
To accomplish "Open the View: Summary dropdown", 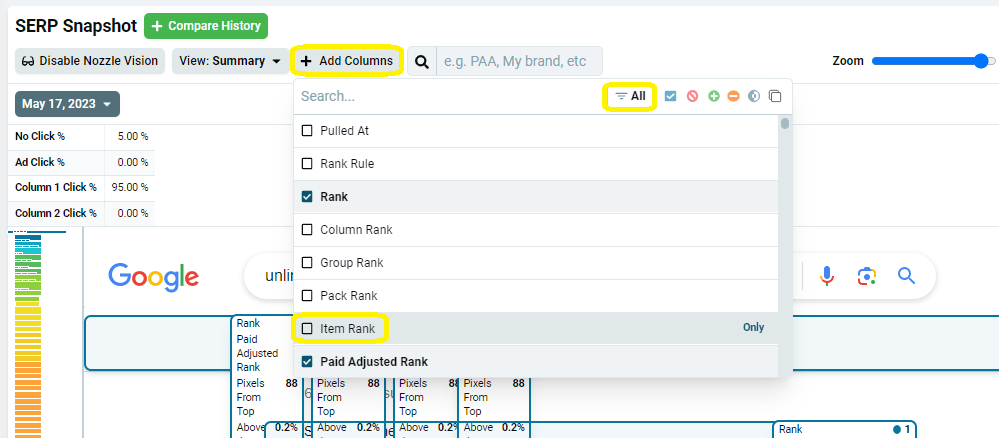I will tap(230, 61).
